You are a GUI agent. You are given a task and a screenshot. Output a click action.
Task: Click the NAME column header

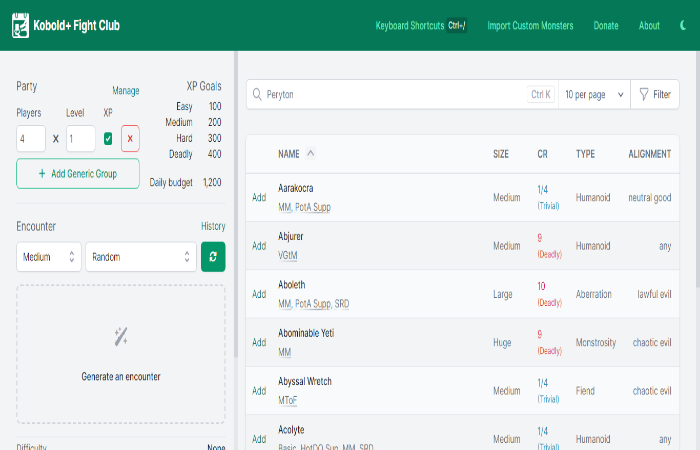(x=289, y=154)
